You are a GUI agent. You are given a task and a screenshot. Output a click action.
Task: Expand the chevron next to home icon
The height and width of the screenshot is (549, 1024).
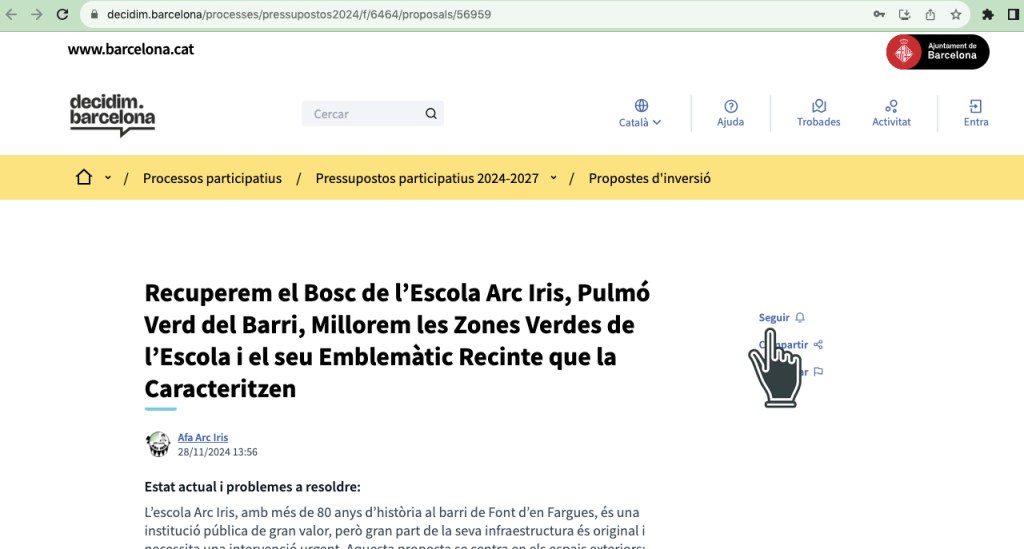pos(108,178)
